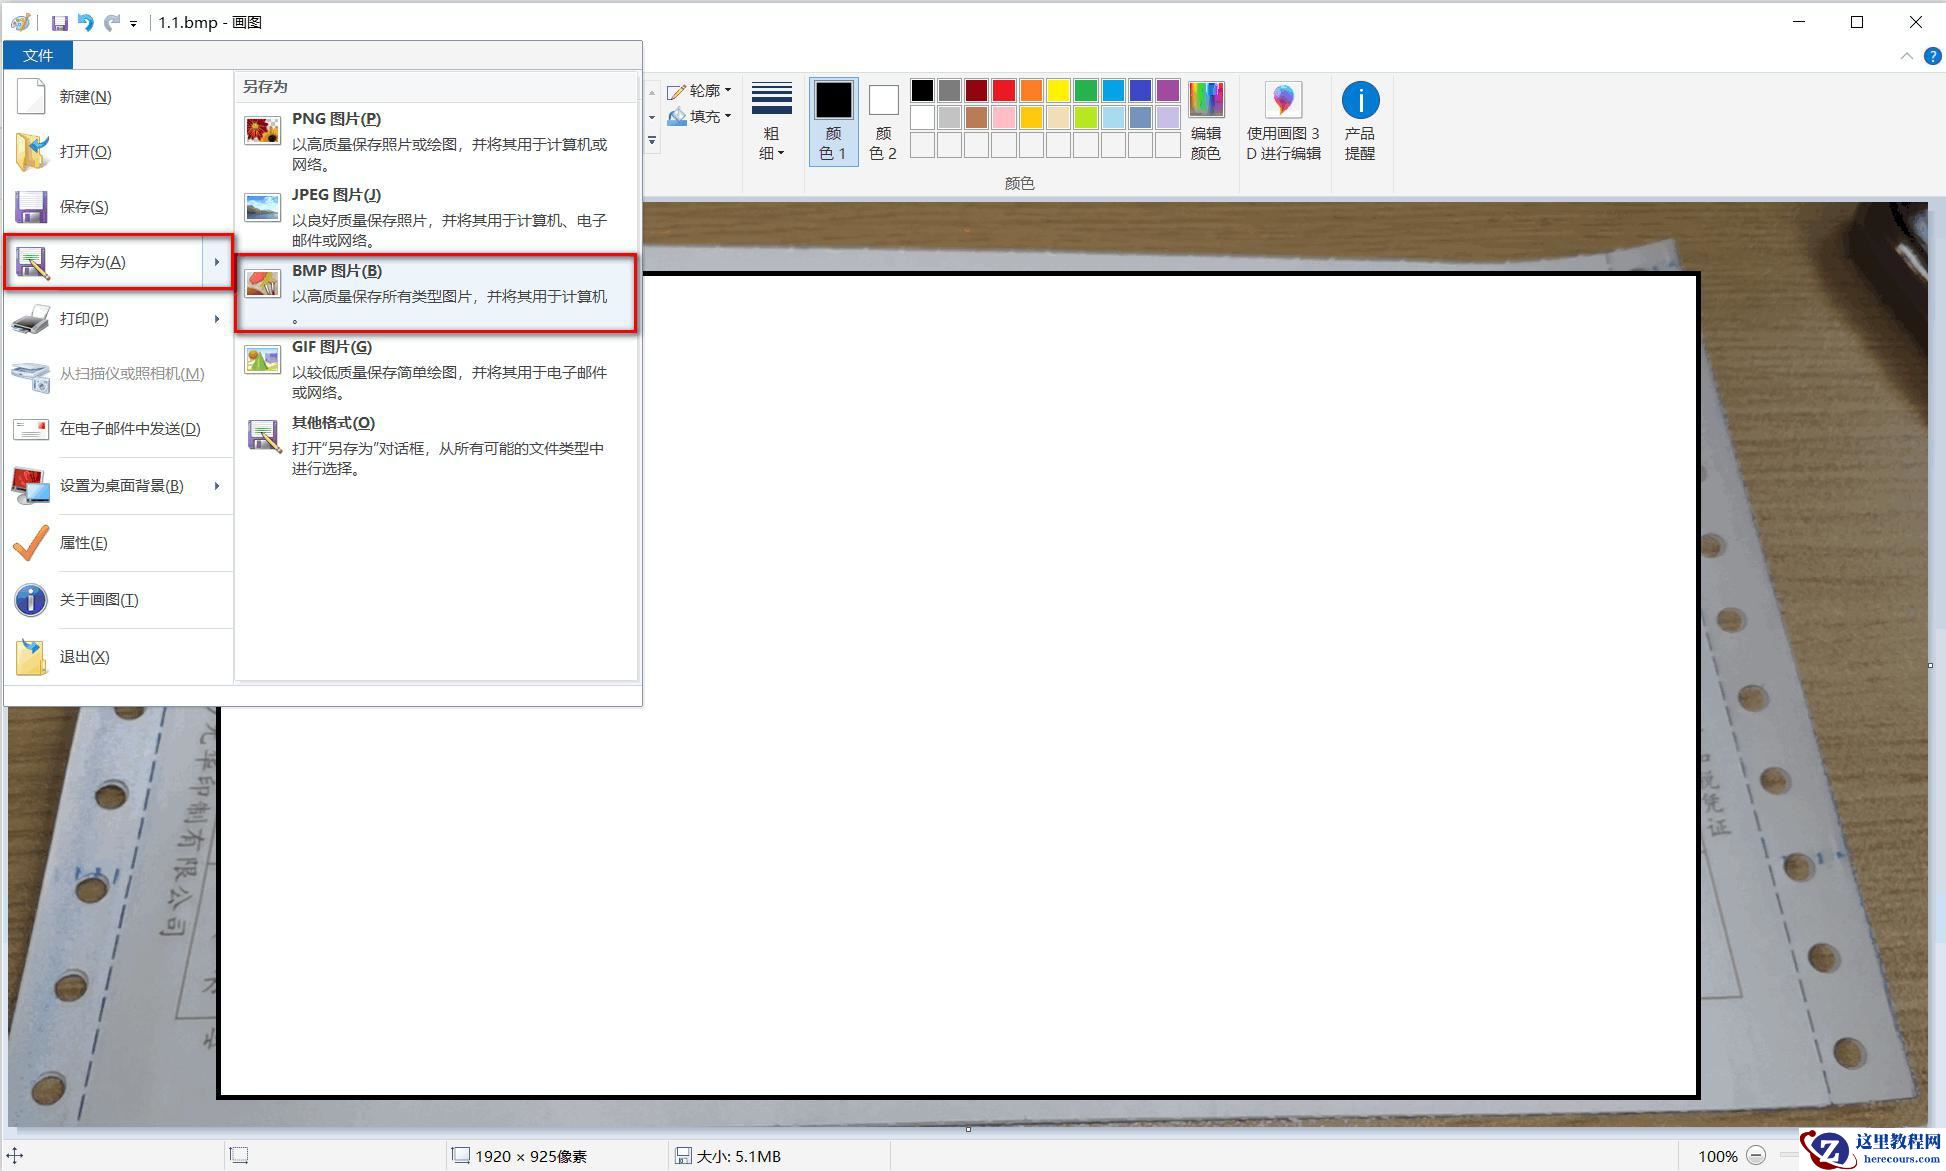Open Edit colors palette icon

[1205, 101]
